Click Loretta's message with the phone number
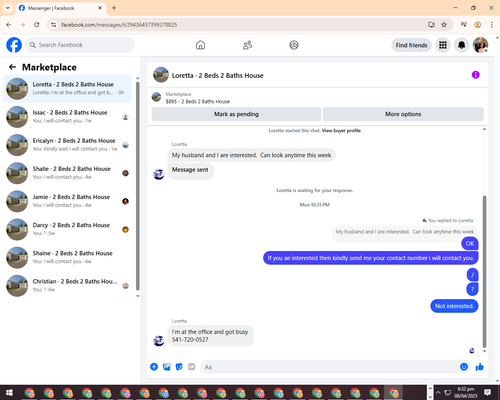This screenshot has width=500, height=400. 210,336
